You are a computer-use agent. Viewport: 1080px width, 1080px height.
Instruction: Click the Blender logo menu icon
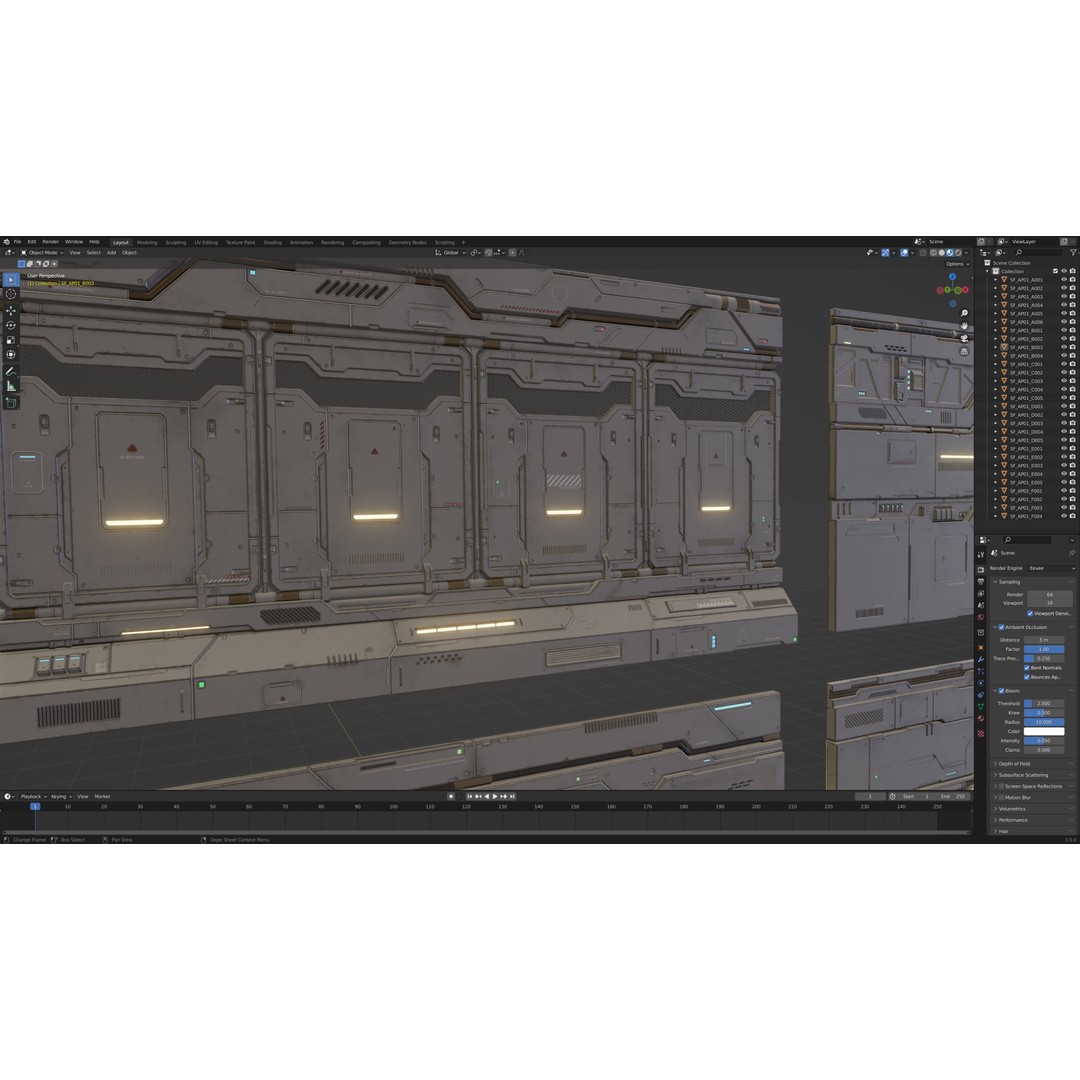point(6,242)
